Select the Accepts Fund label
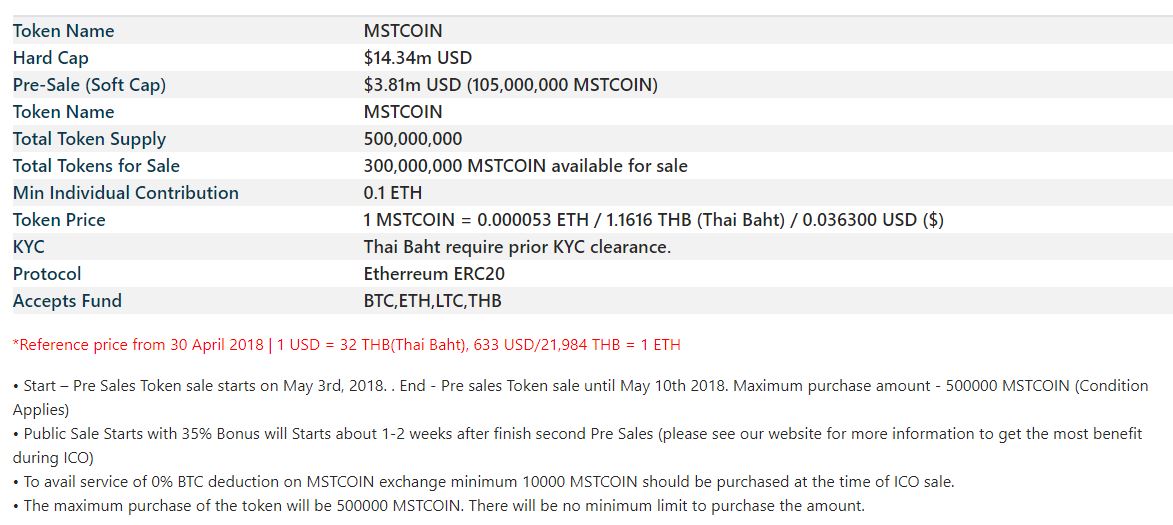The image size is (1173, 525). [67, 301]
